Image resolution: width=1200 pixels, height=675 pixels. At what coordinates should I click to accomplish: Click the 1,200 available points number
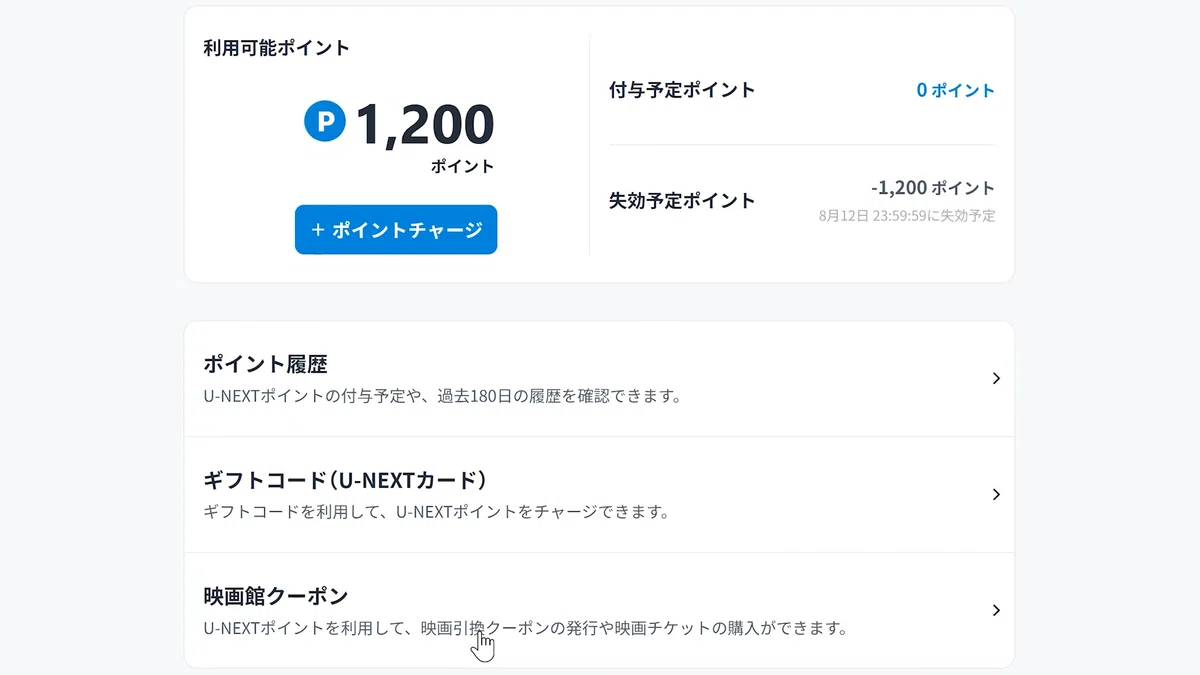[x=425, y=124]
